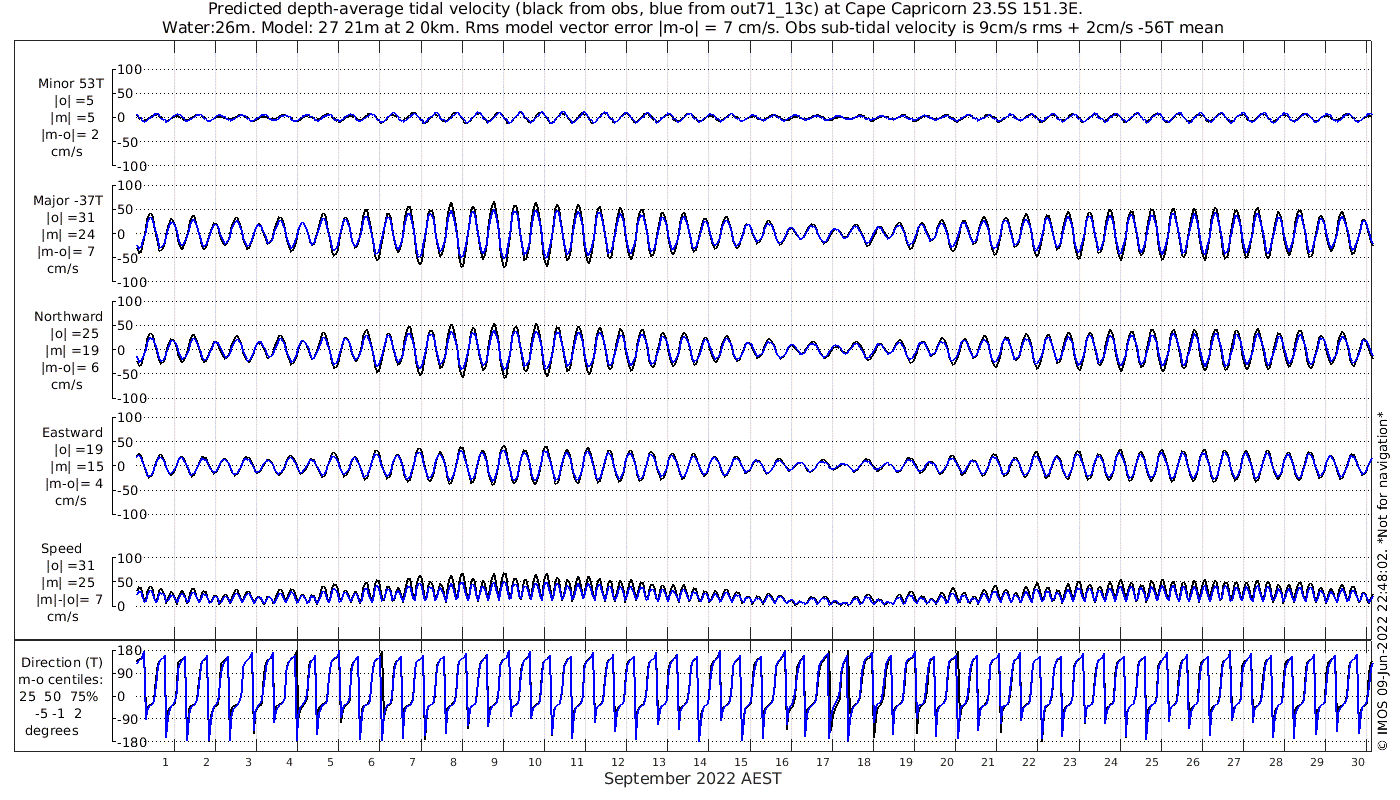The image size is (1400, 800).
Task: Select the 'Direction (T)' panel label
Action: point(64,662)
